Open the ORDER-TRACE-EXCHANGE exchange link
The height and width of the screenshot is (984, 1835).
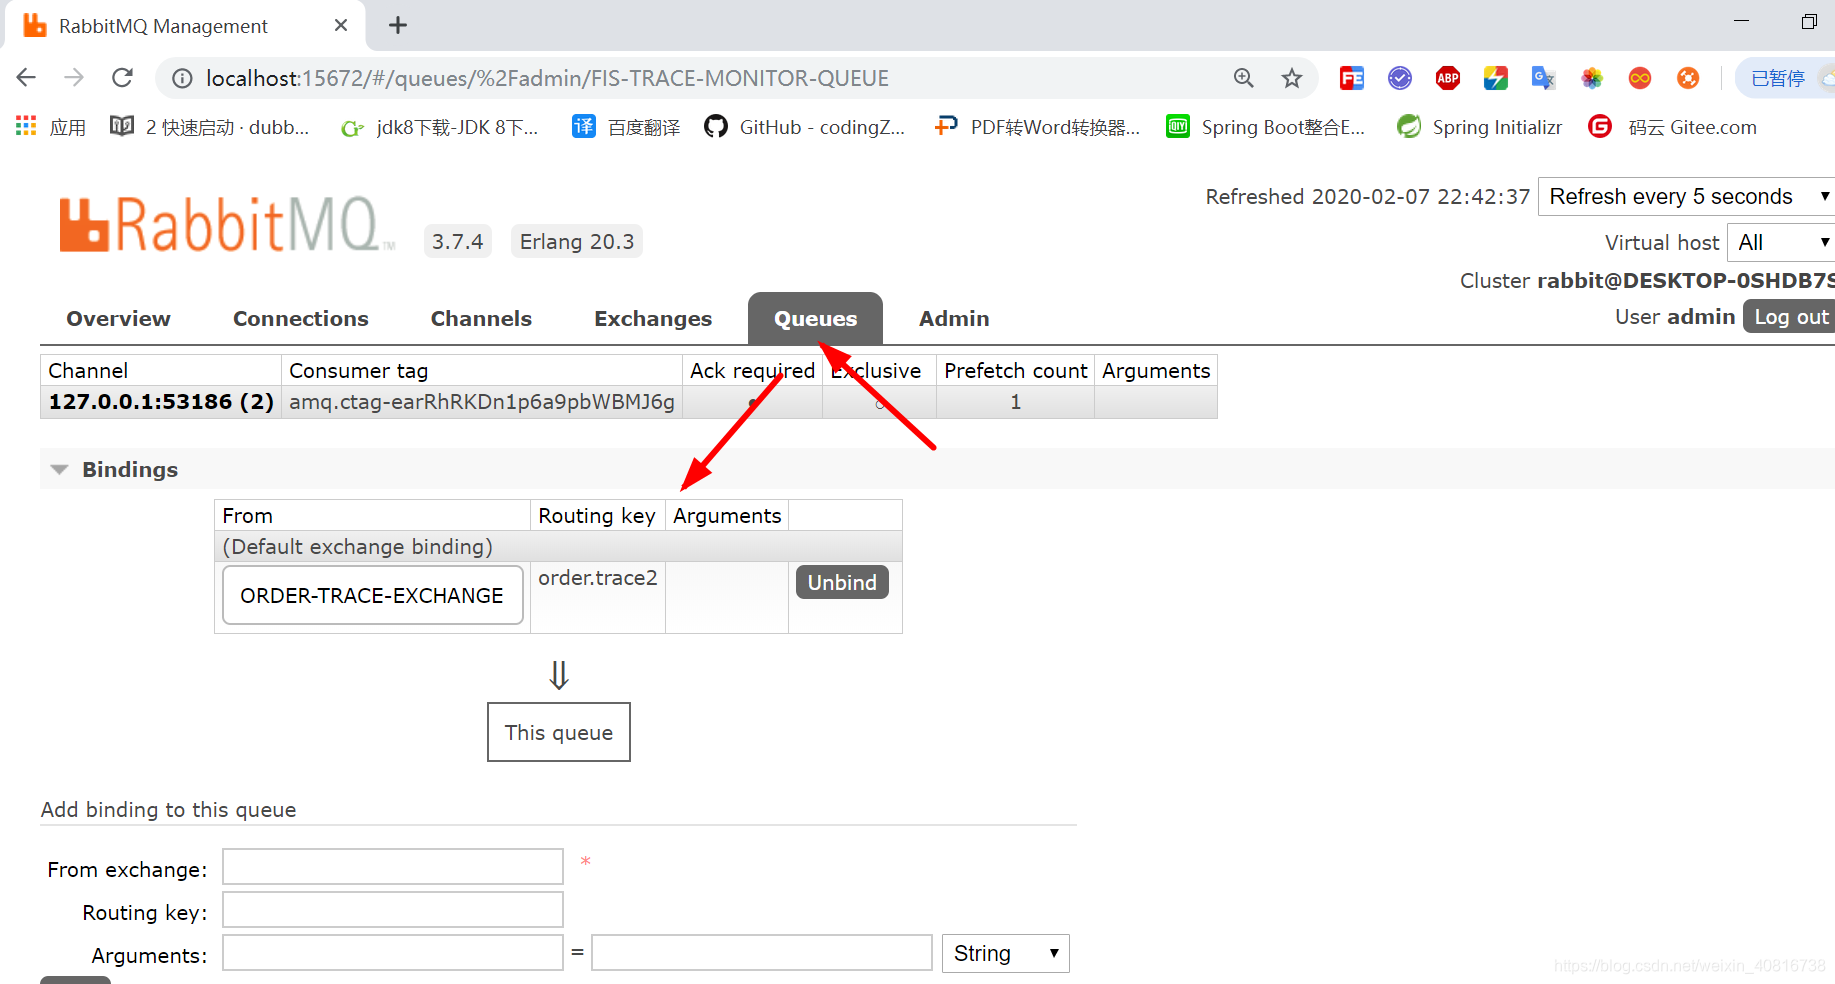(372, 595)
